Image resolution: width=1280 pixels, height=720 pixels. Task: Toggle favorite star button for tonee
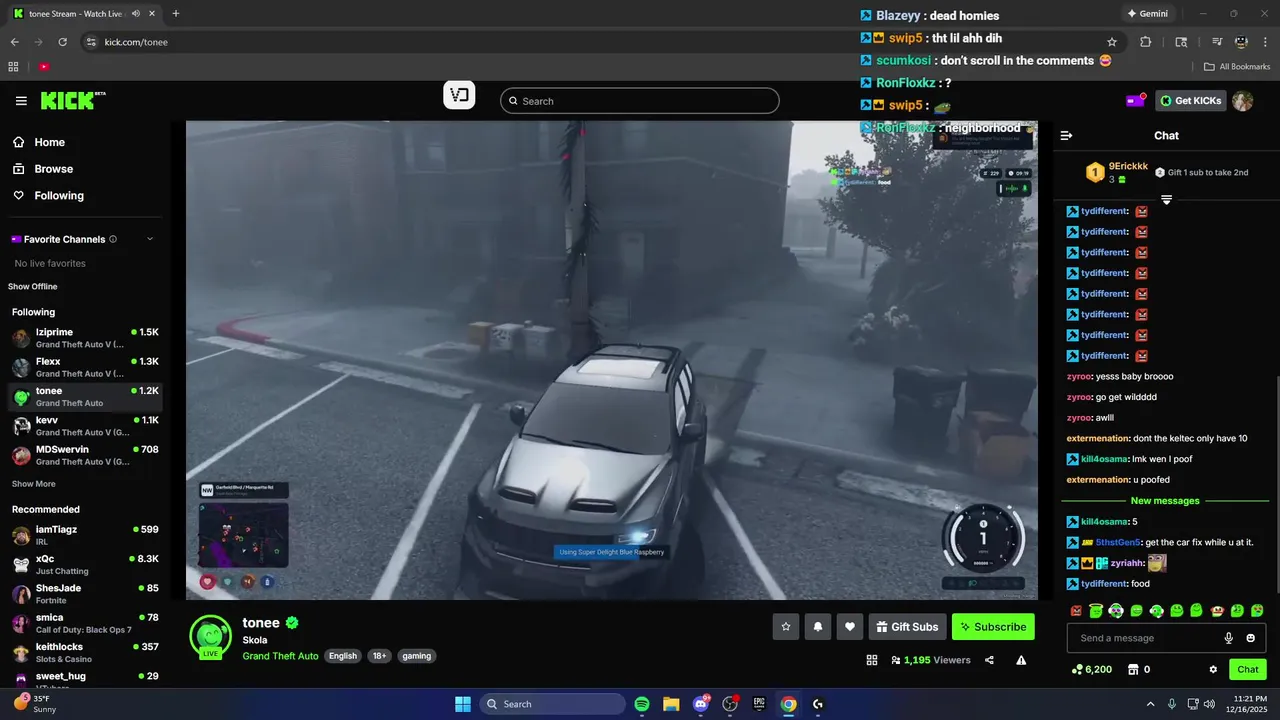click(x=786, y=627)
